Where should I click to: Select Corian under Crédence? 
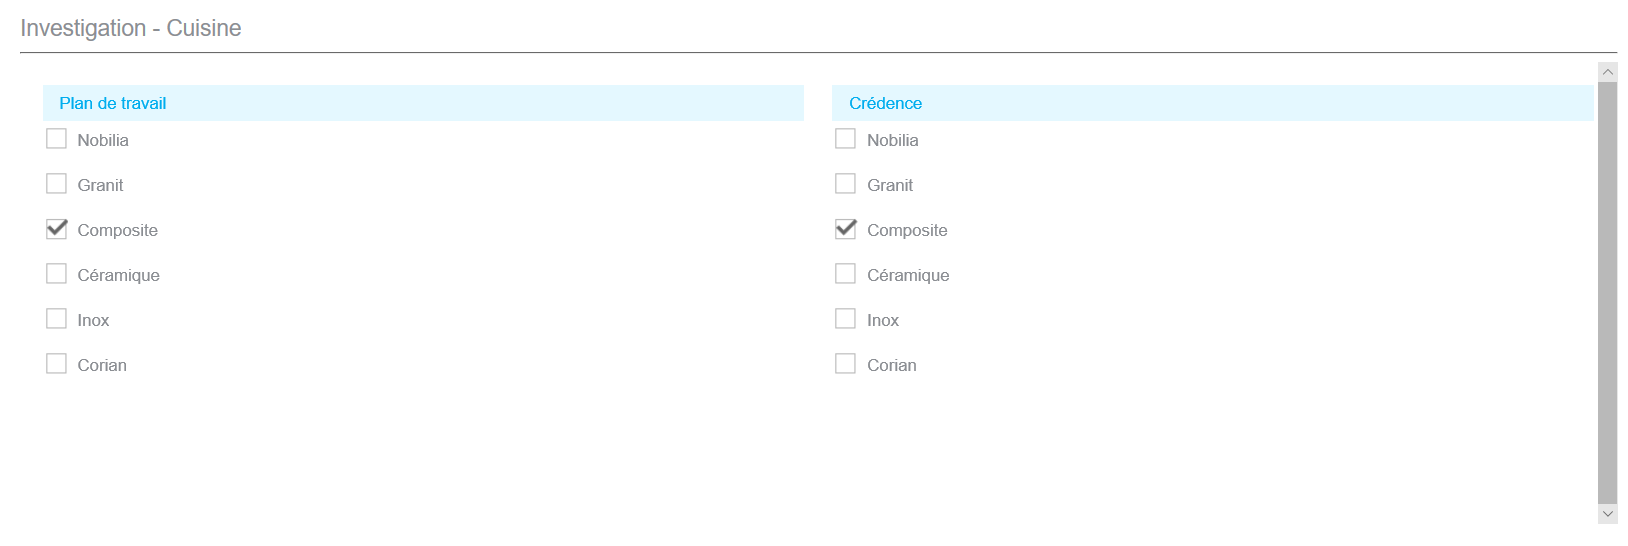pyautogui.click(x=845, y=364)
